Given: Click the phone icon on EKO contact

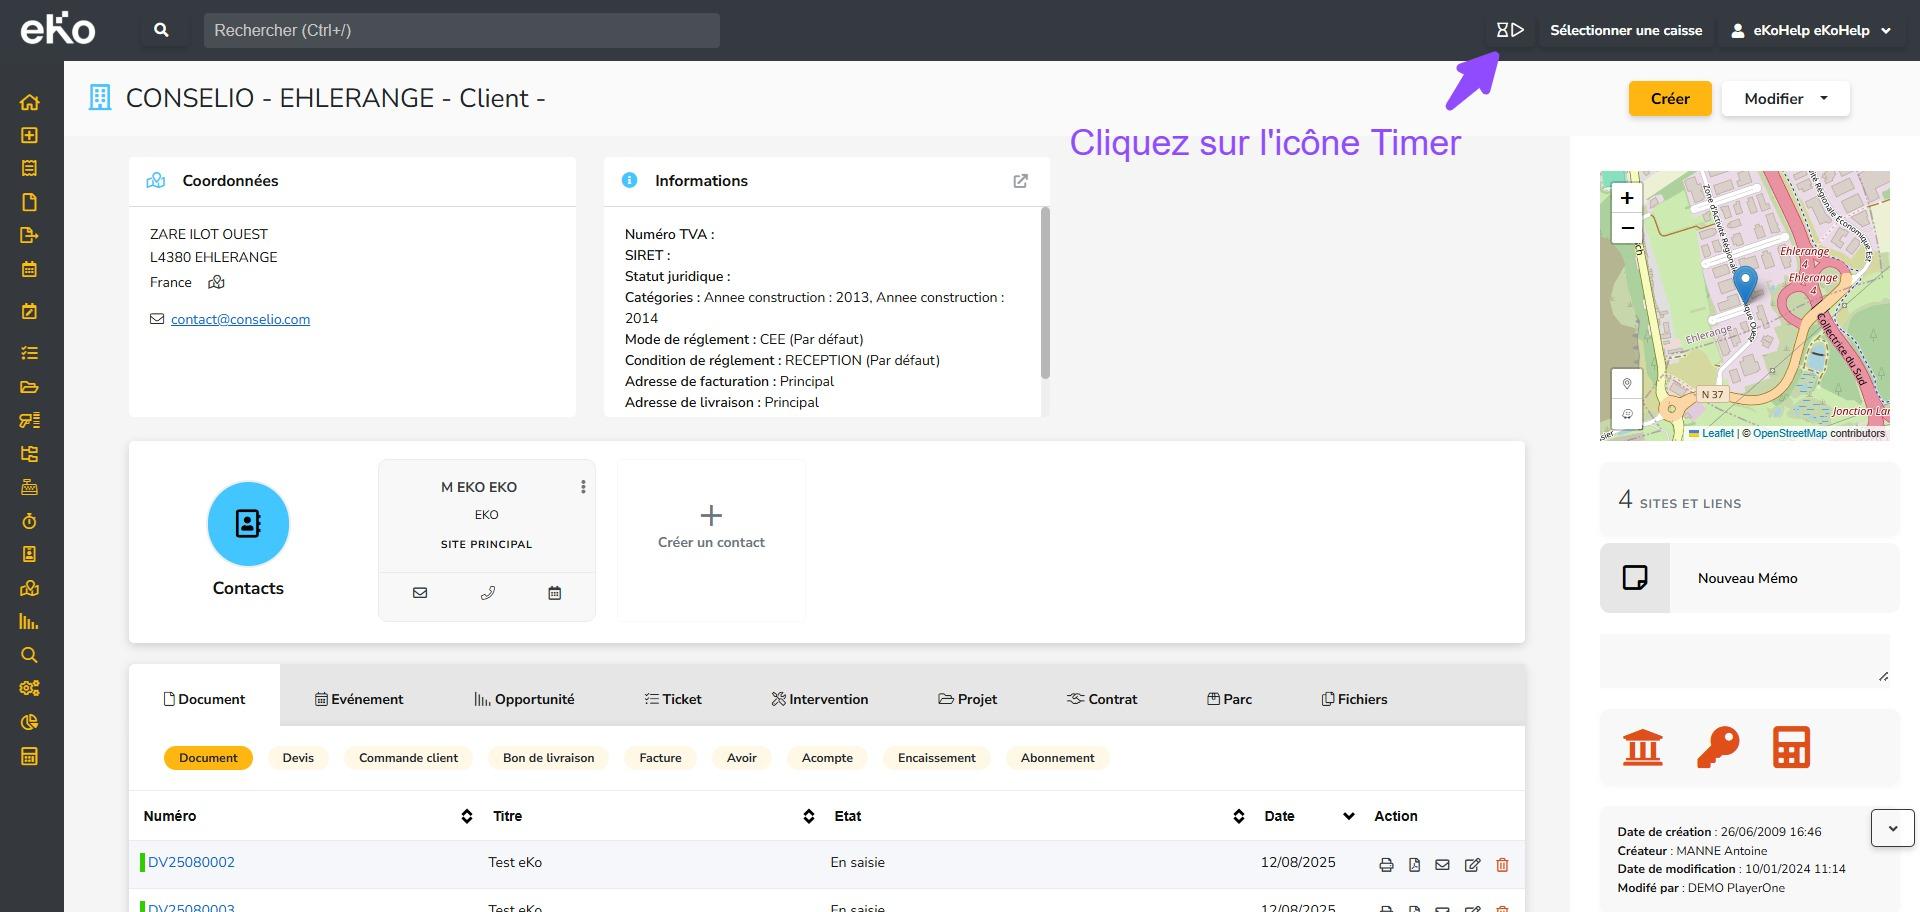Looking at the screenshot, I should click(487, 593).
